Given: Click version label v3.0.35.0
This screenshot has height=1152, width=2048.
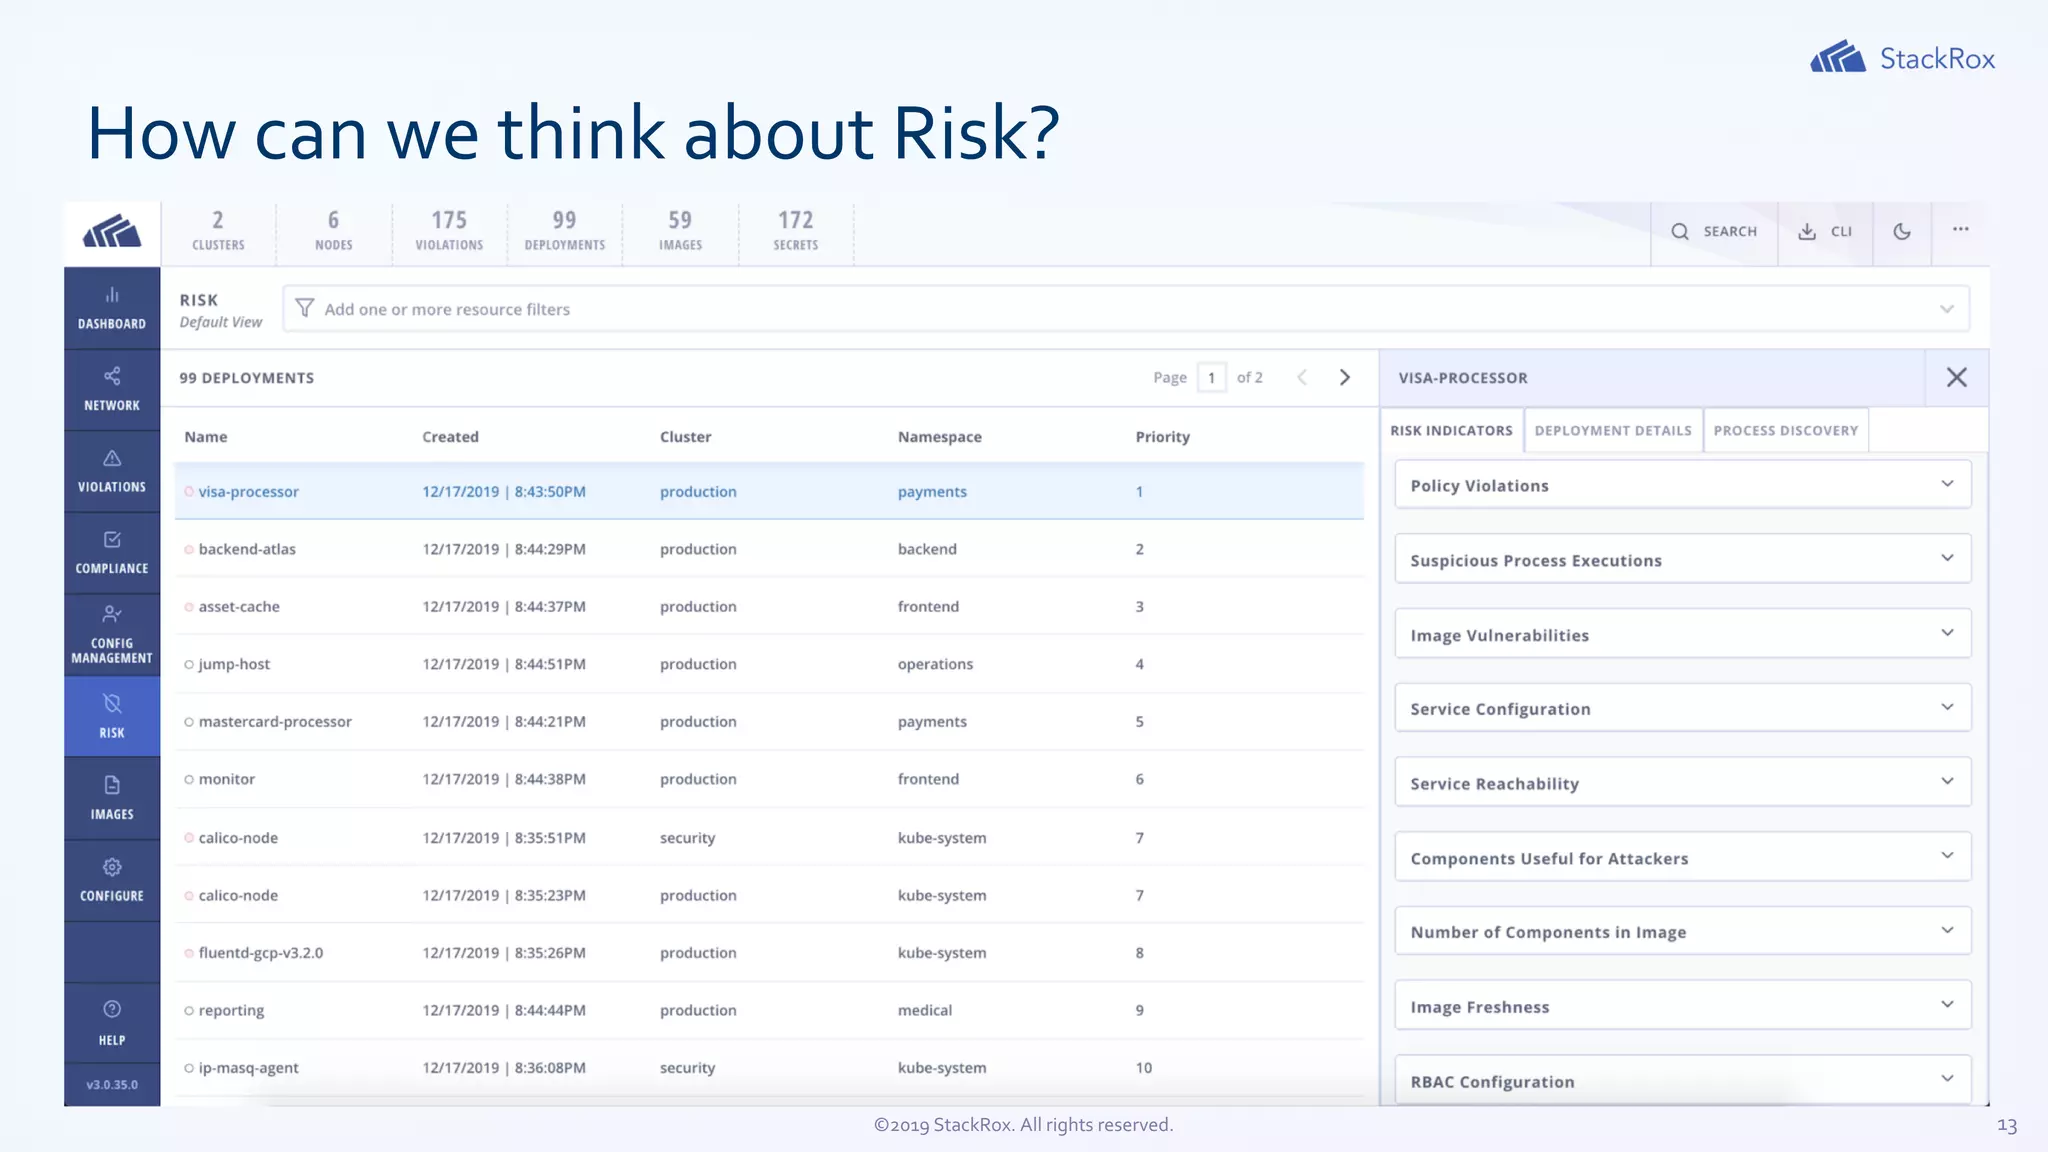Looking at the screenshot, I should tap(112, 1085).
